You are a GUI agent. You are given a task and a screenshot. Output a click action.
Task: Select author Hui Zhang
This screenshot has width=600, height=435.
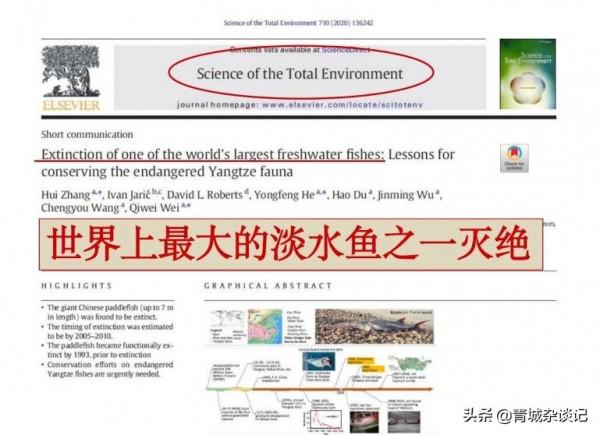(x=65, y=195)
